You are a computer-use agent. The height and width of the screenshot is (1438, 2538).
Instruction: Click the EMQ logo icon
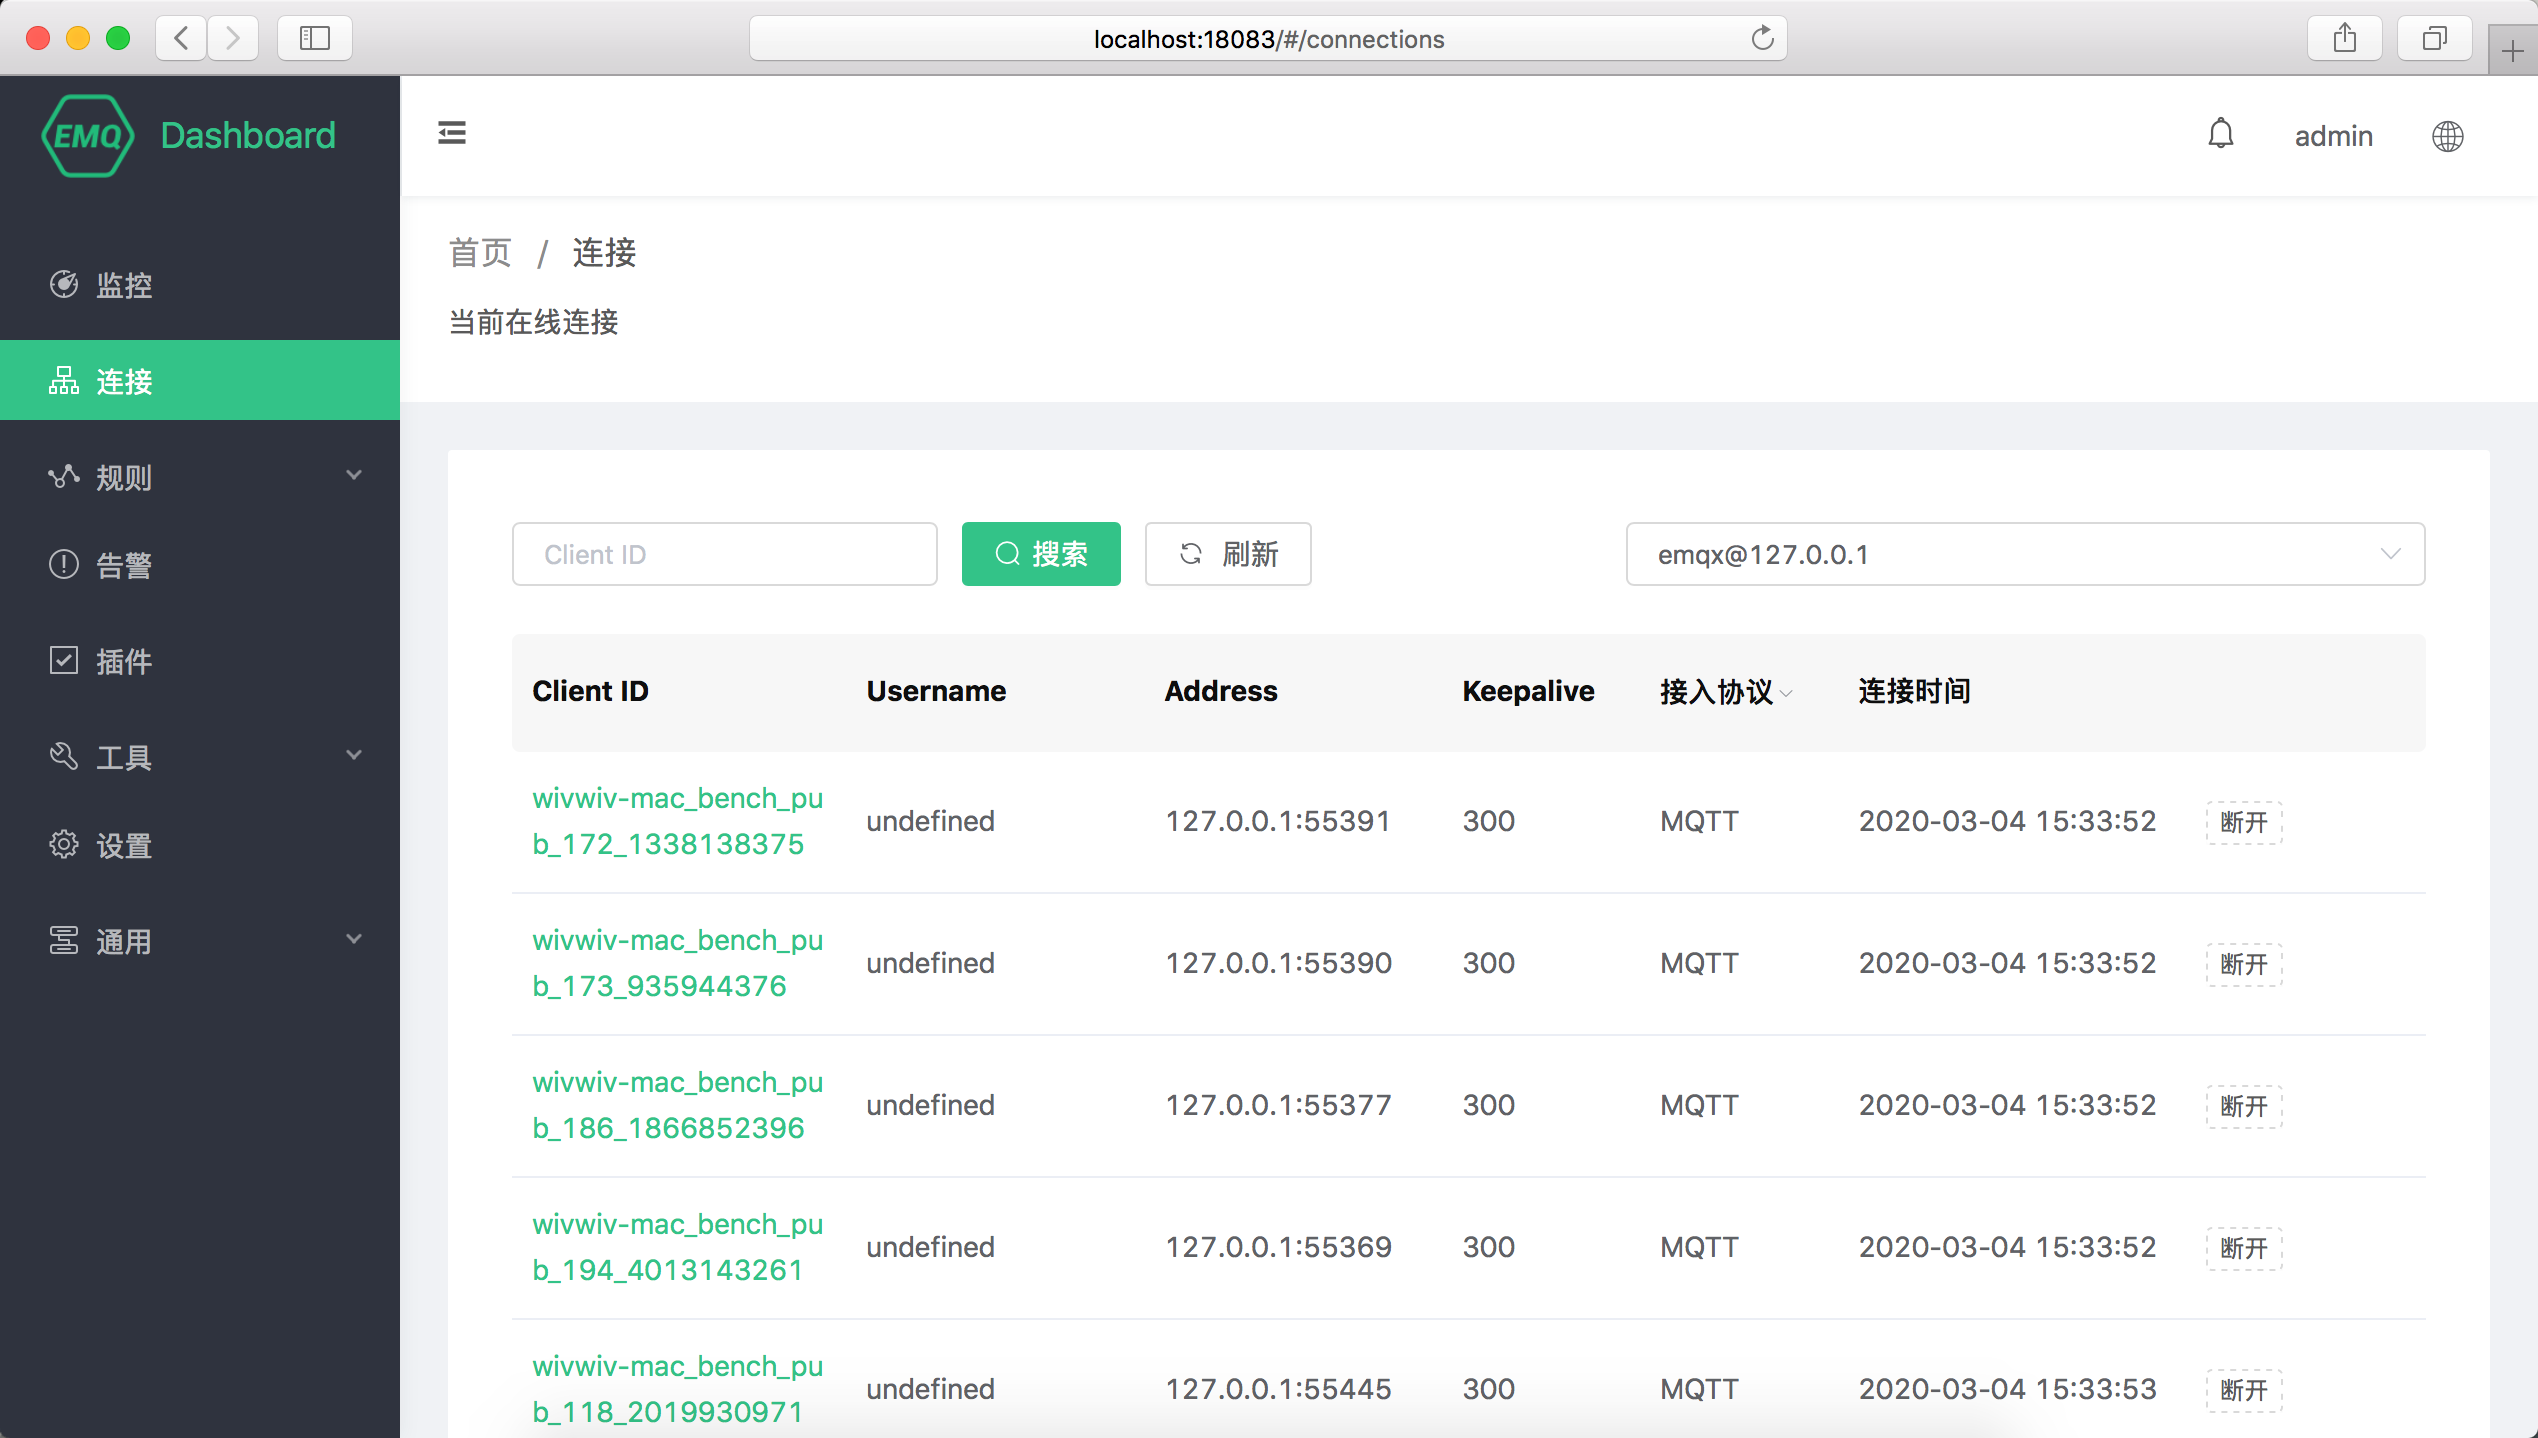coord(88,136)
